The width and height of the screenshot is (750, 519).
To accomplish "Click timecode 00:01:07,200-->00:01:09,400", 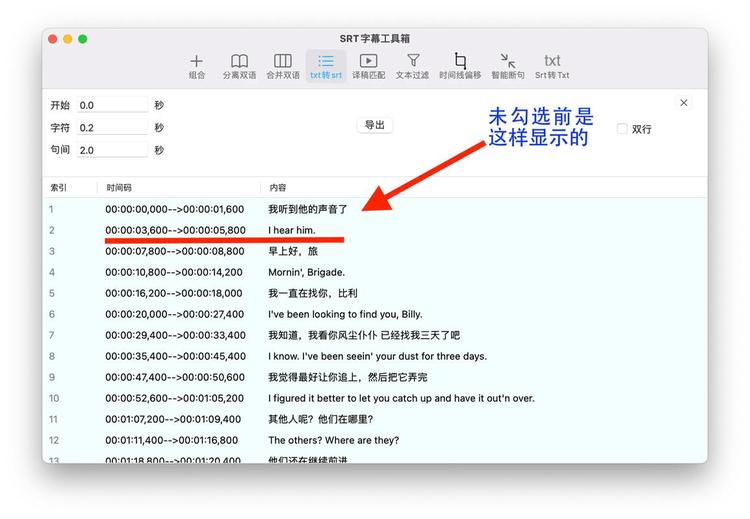I will pyautogui.click(x=173, y=420).
